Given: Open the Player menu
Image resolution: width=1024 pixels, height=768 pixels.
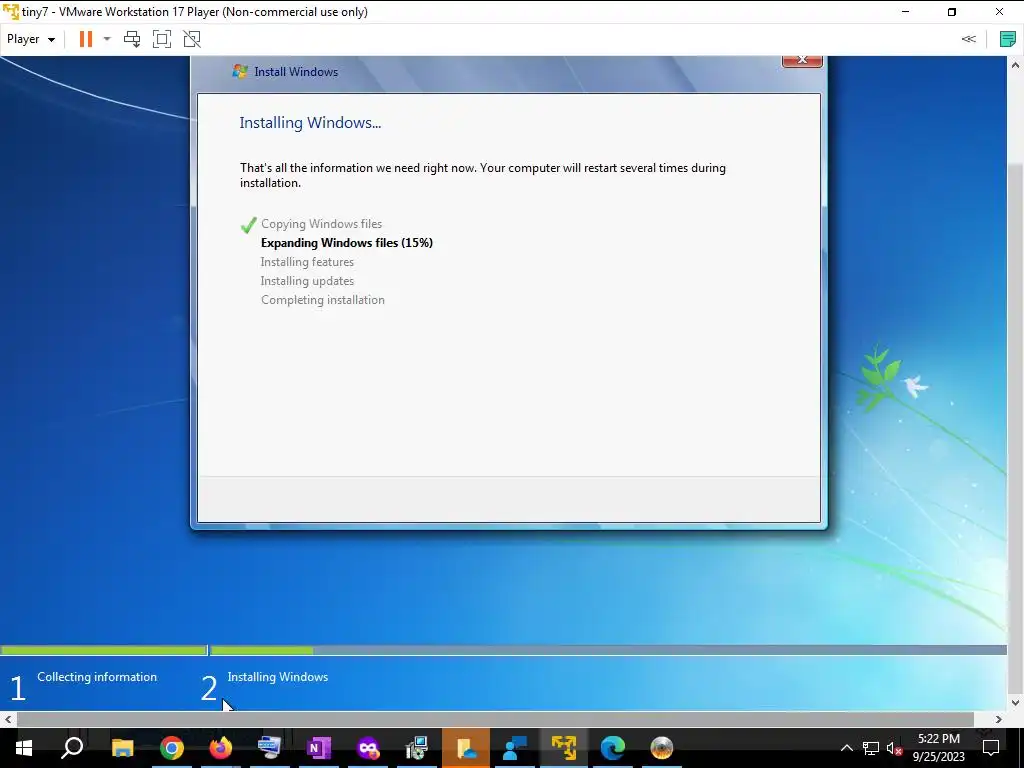Looking at the screenshot, I should coord(31,39).
